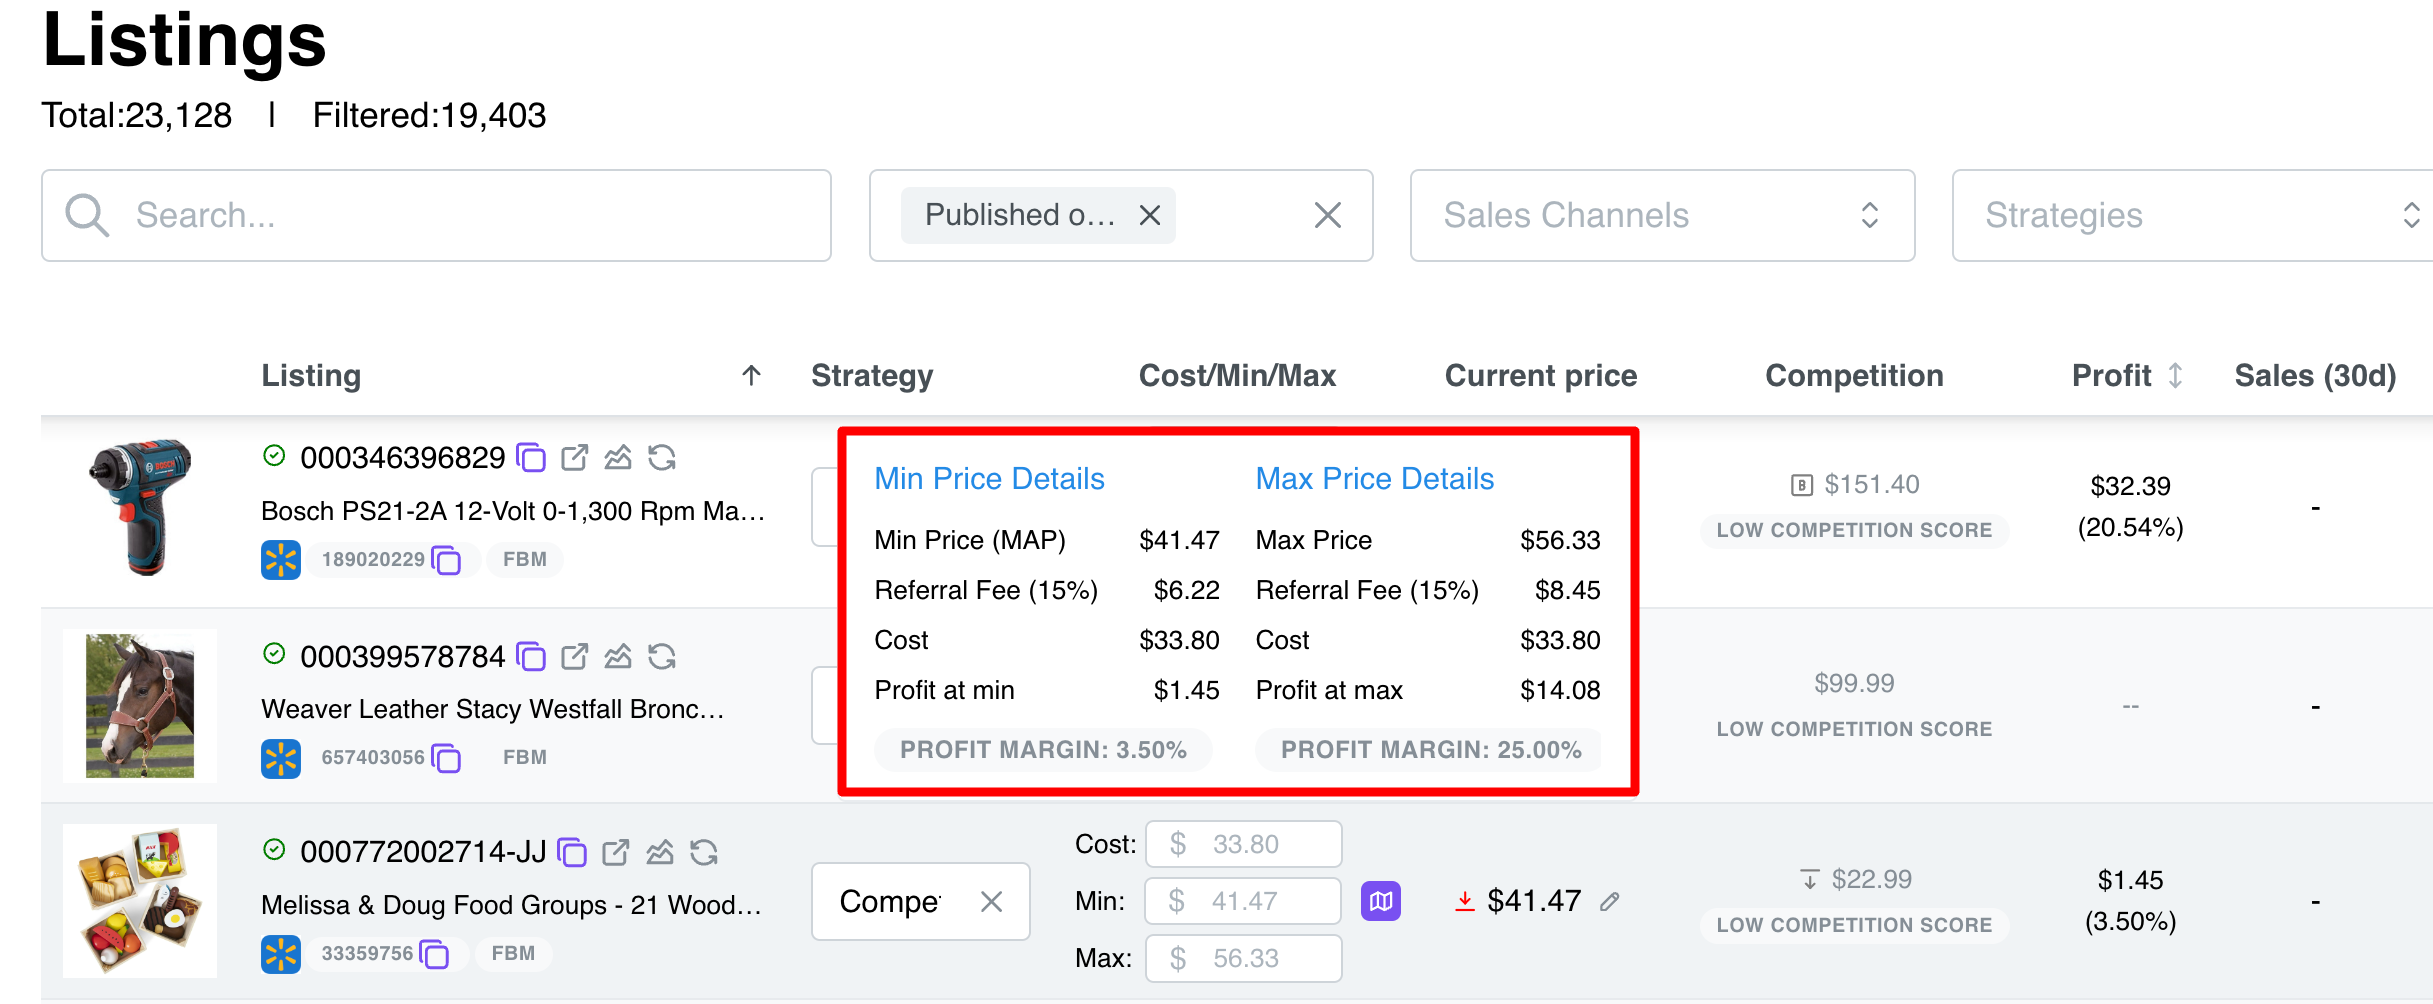Click Current price column header
Image resolution: width=2433 pixels, height=1004 pixels.
point(1541,375)
